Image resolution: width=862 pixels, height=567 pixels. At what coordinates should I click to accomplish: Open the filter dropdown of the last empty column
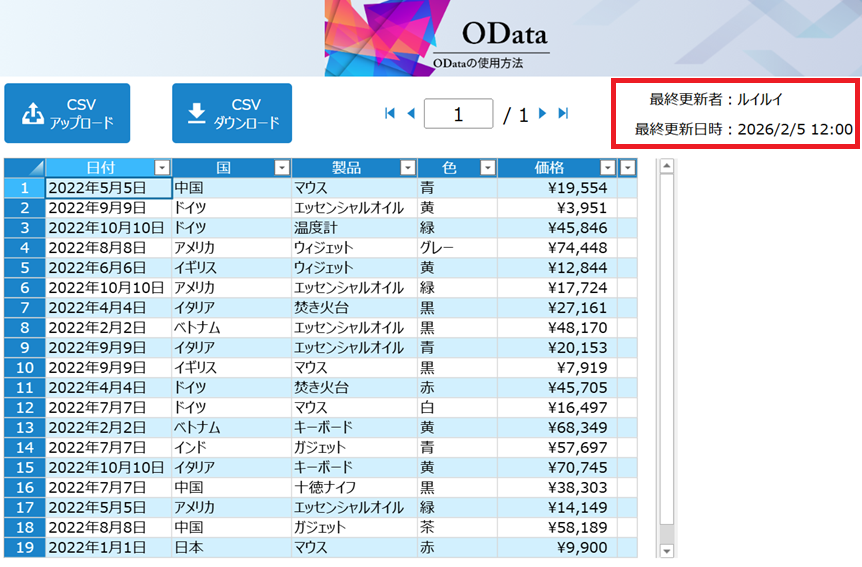click(628, 168)
